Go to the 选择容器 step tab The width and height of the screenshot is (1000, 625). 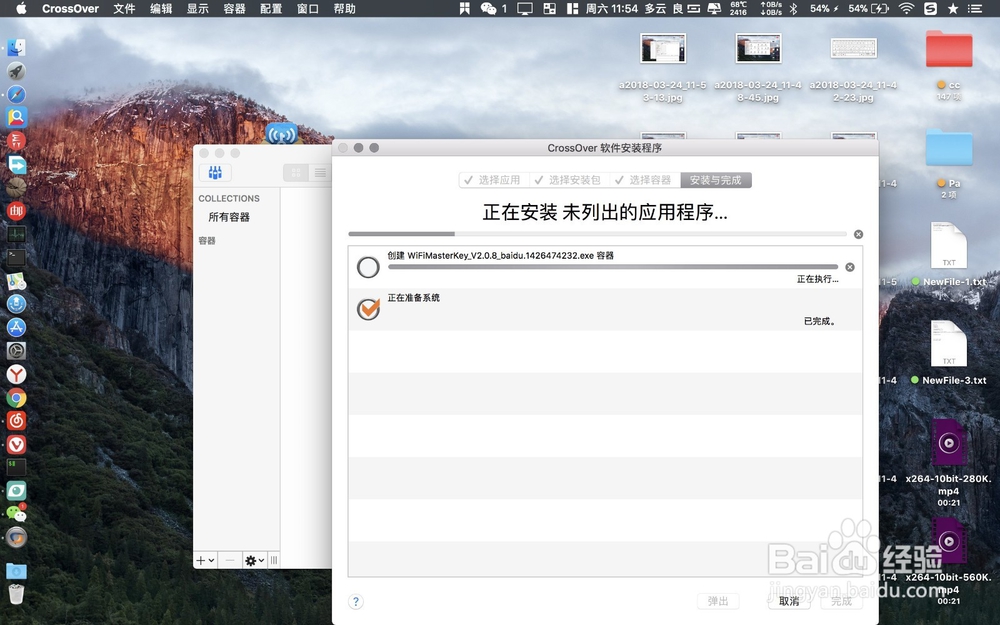pos(644,180)
